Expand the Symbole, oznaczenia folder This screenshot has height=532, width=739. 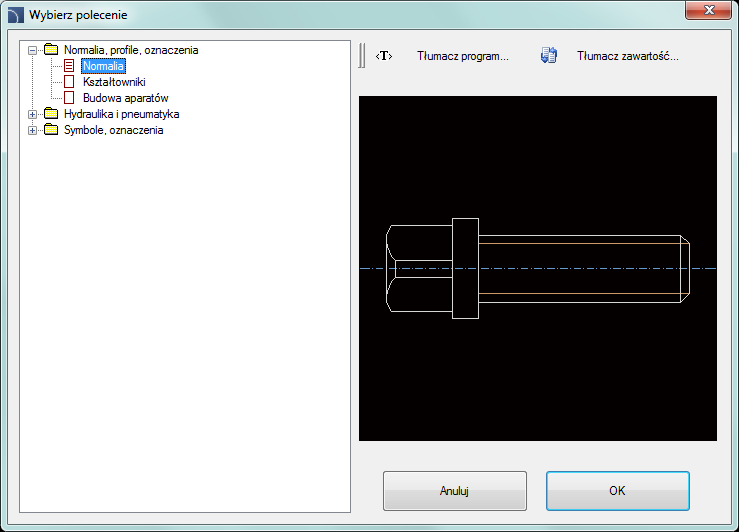[33, 130]
